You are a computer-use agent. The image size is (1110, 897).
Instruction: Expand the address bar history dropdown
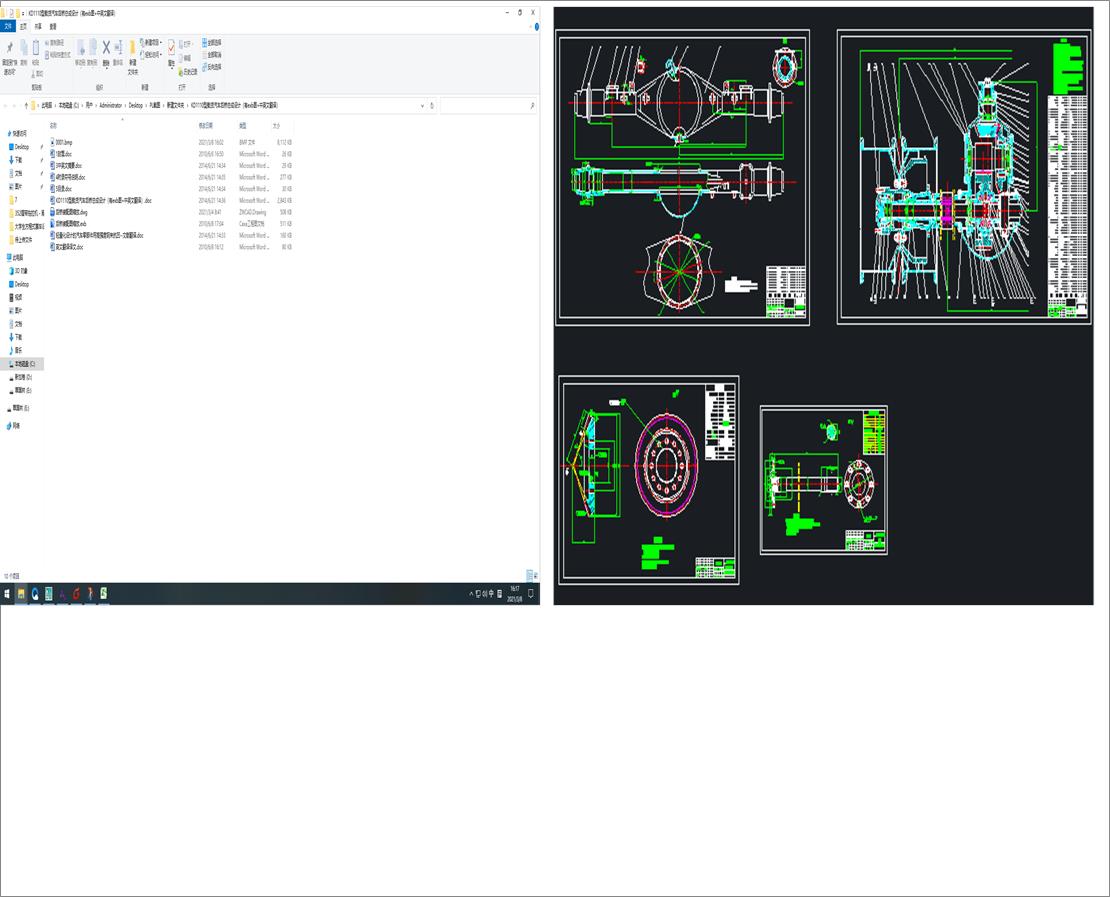click(421, 105)
